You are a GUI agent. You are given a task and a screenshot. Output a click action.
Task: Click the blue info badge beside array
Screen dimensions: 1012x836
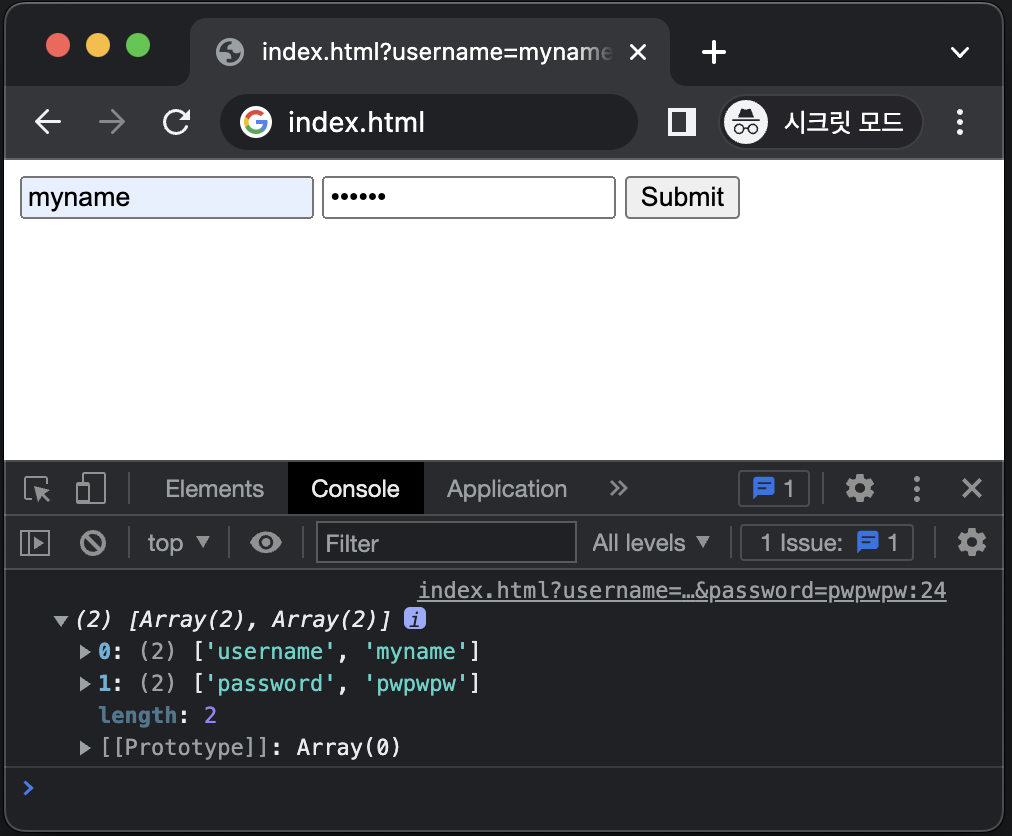[x=414, y=618]
